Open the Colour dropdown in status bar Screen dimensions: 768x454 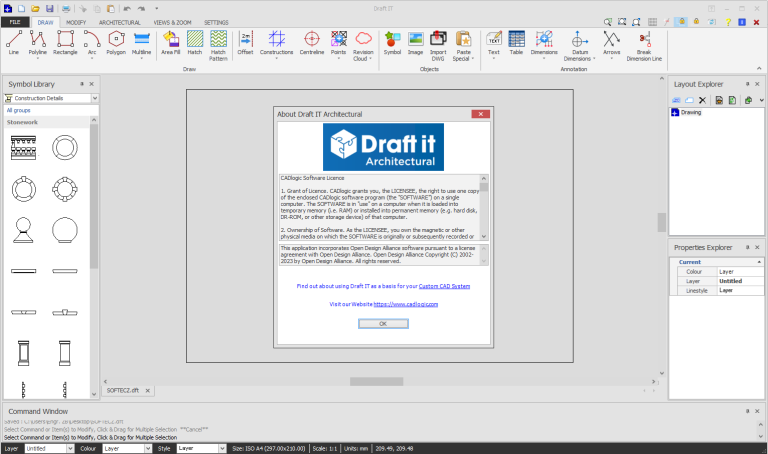click(x=148, y=448)
